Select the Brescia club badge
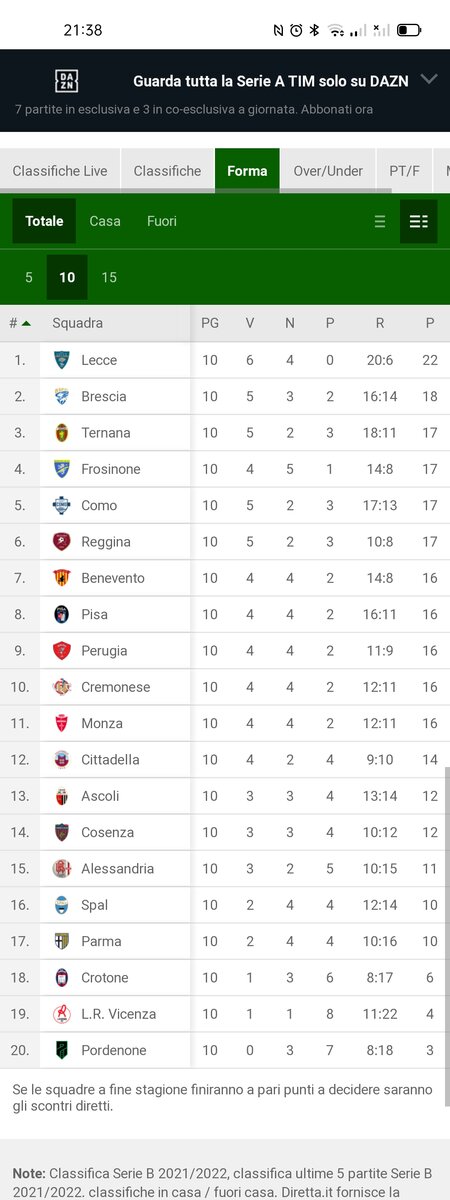The height and width of the screenshot is (1200, 450). (x=62, y=396)
